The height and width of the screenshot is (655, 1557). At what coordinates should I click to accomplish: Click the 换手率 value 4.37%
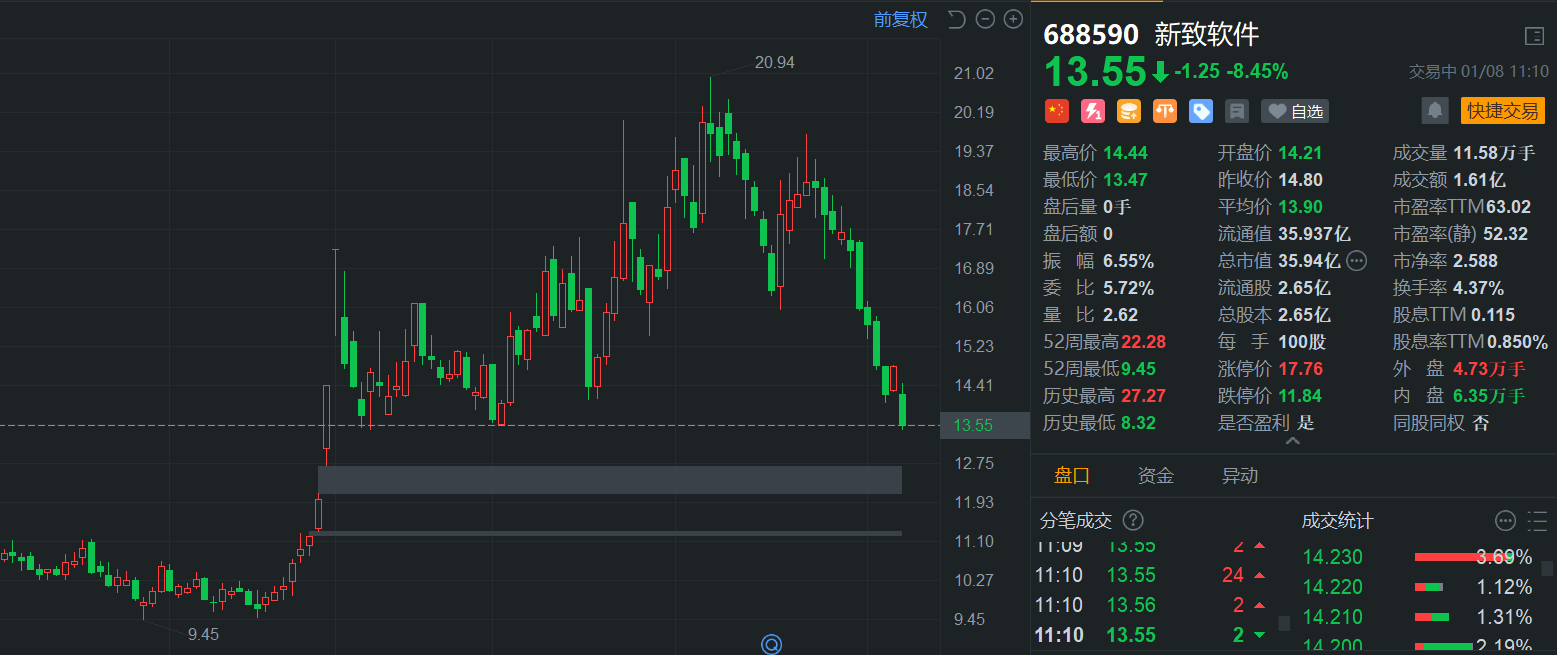pyautogui.click(x=1479, y=288)
